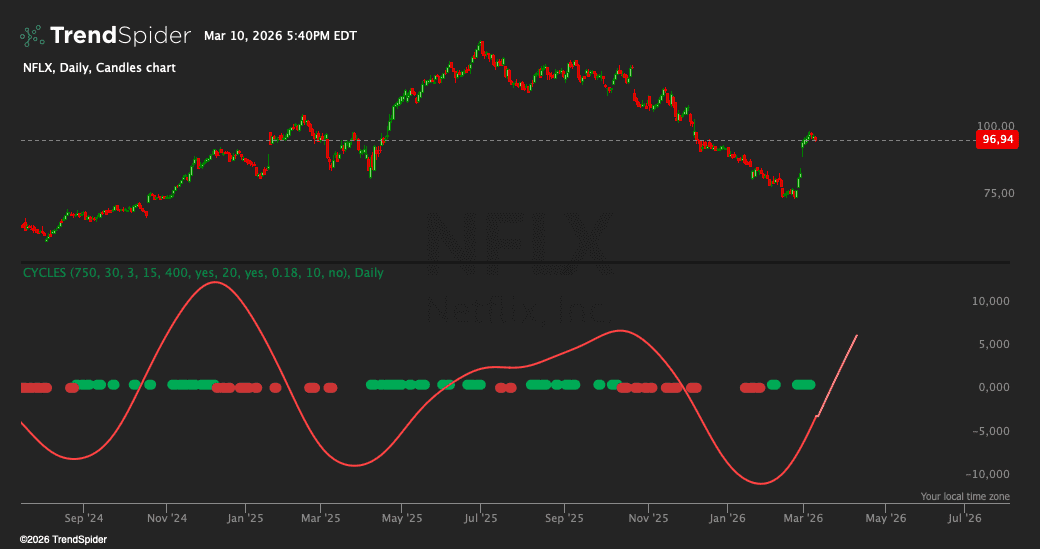Click the Nov '24 date axis label

(167, 518)
